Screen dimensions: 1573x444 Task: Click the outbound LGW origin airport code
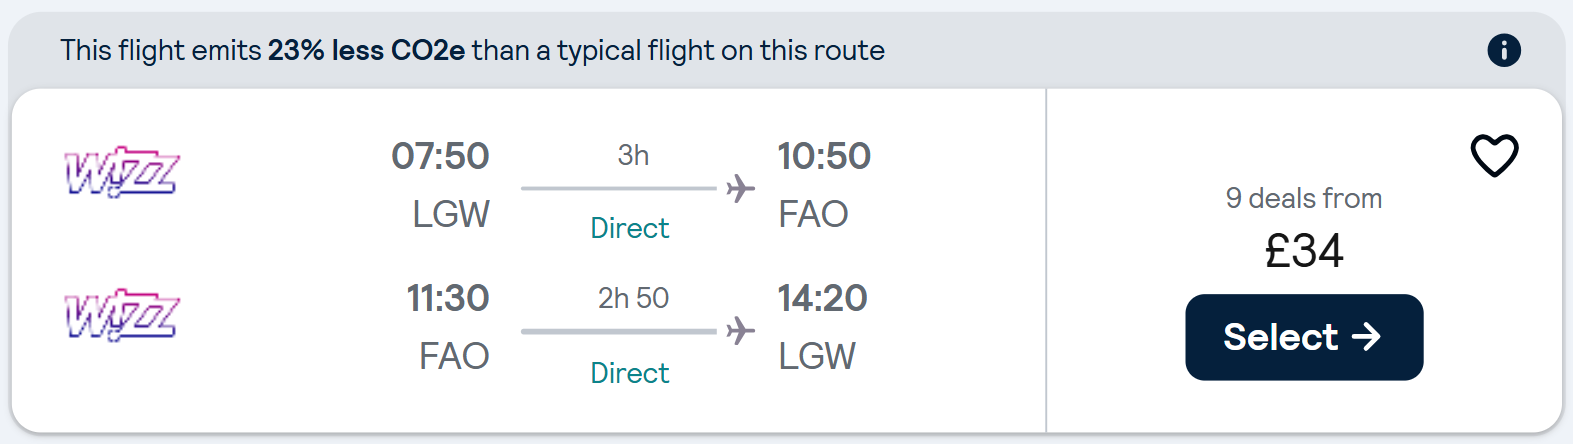(x=451, y=214)
